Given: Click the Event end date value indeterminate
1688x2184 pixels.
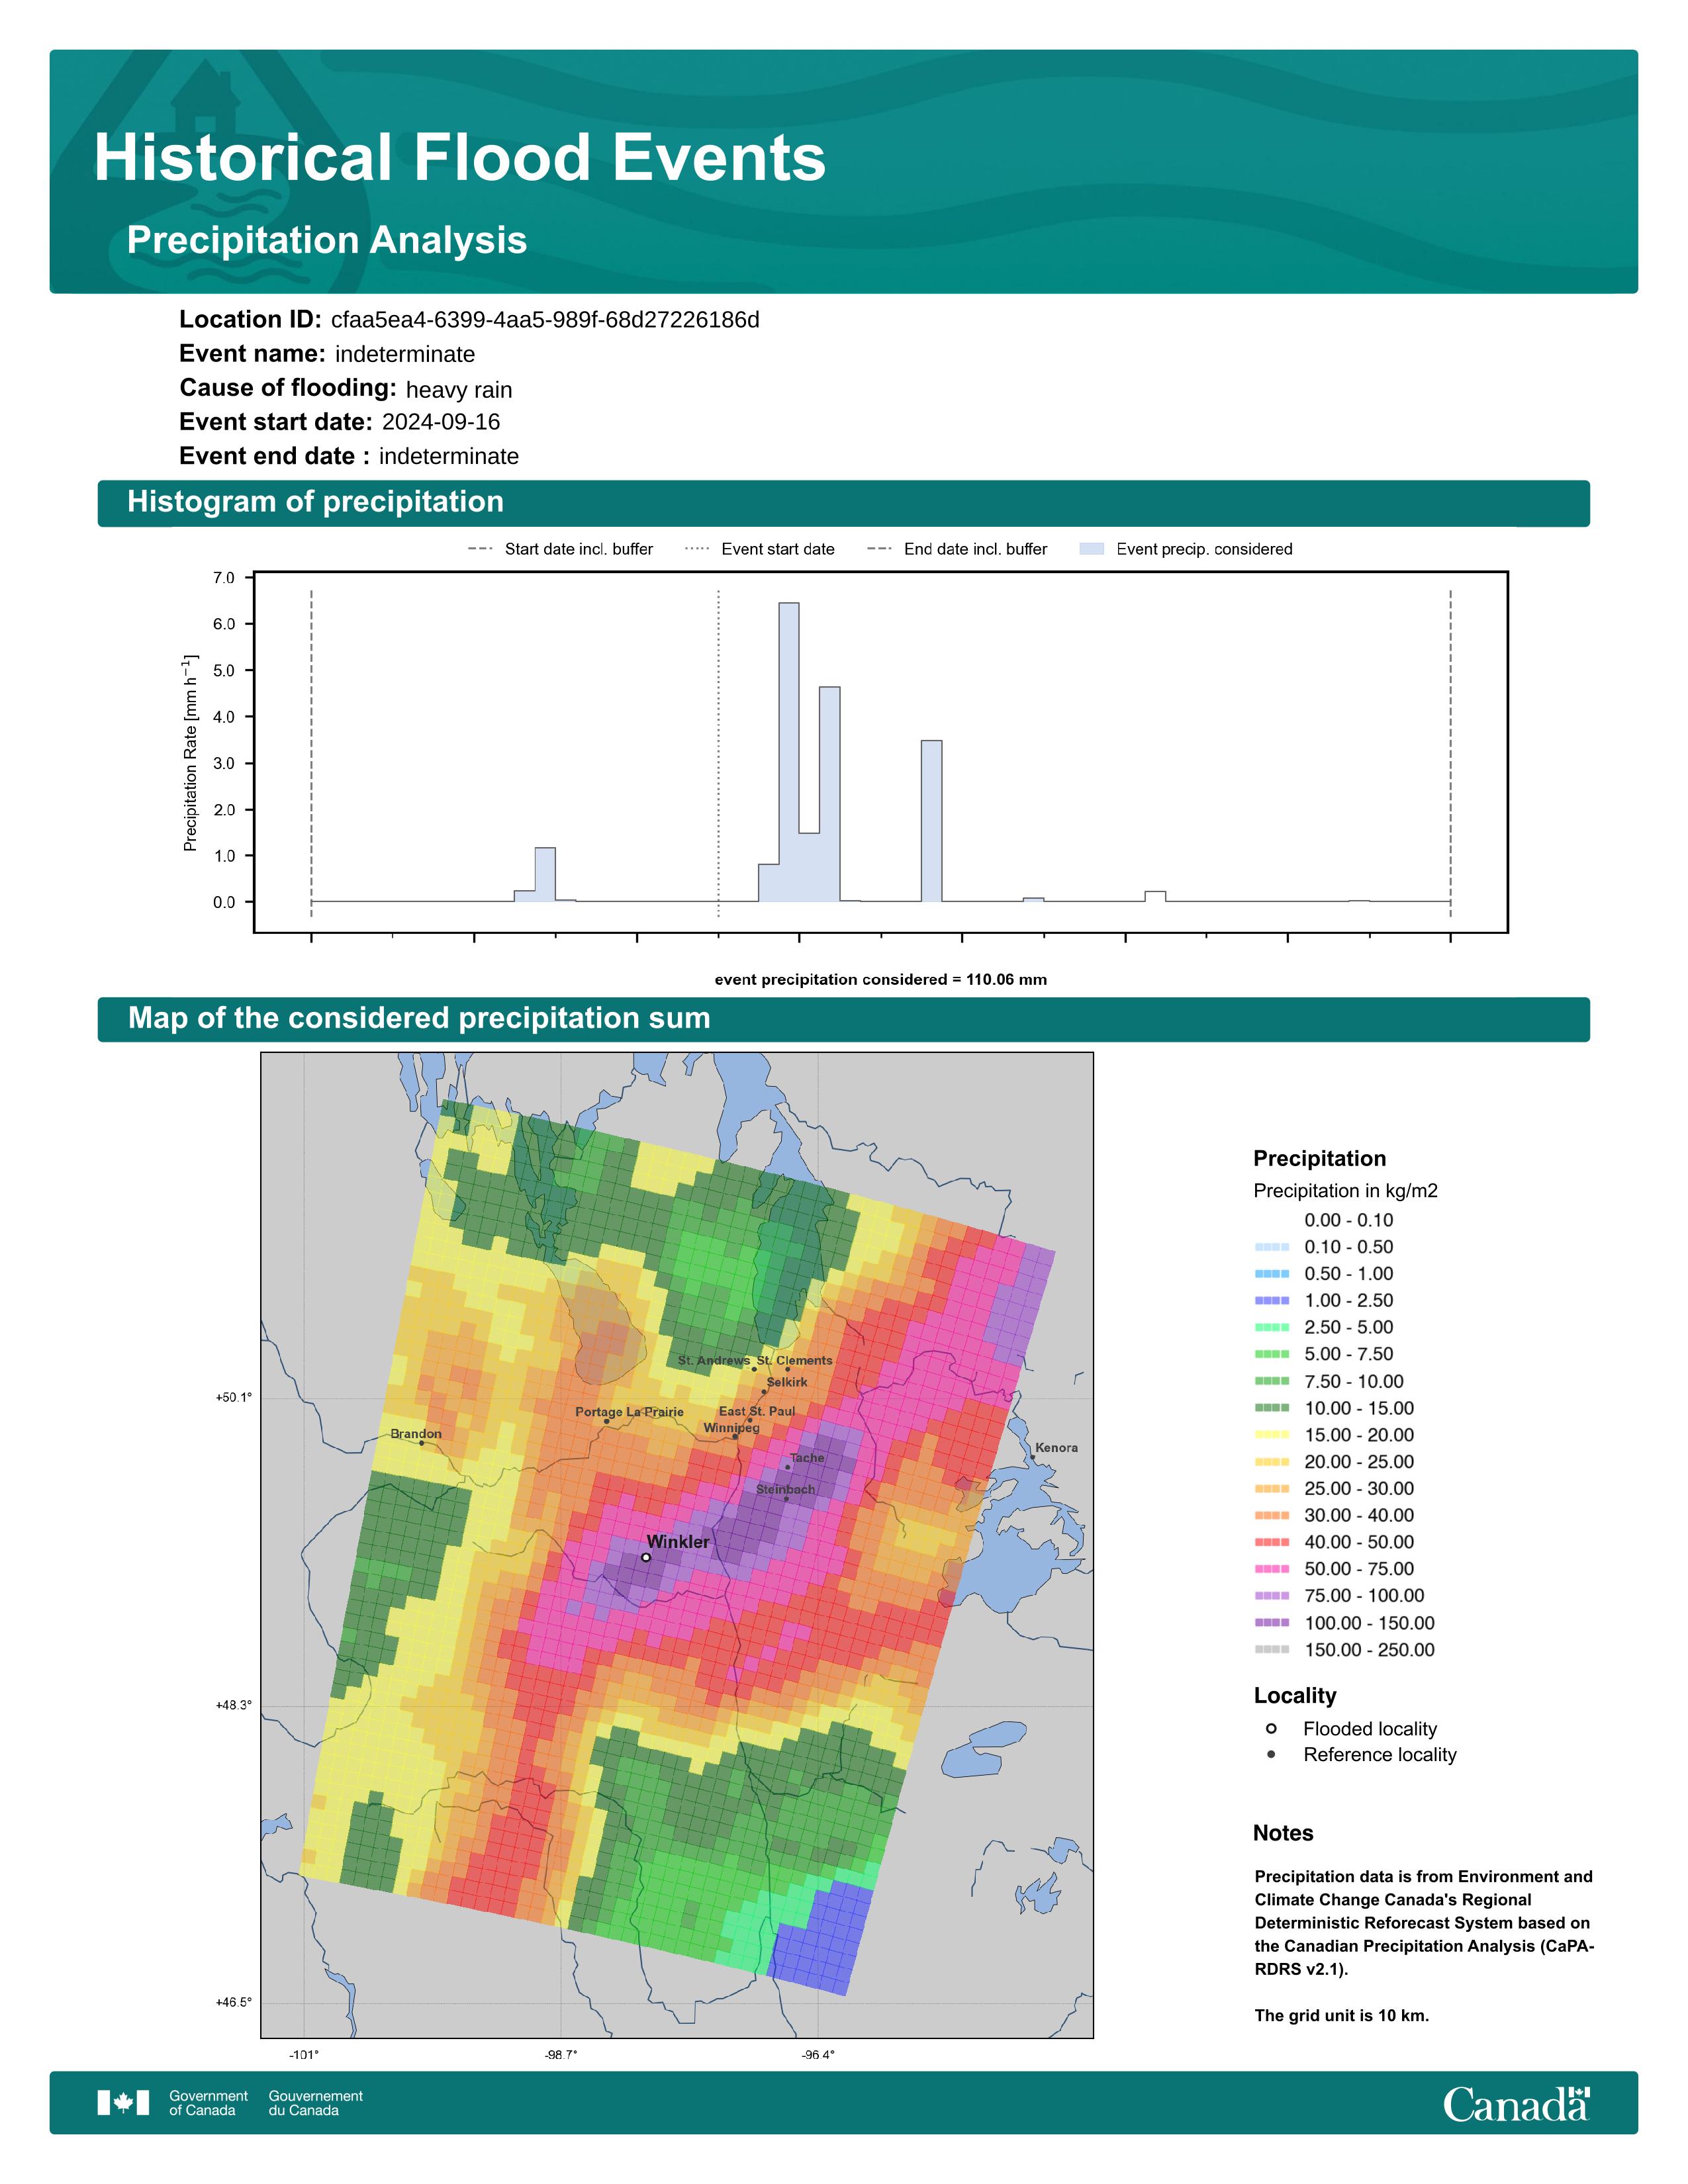Looking at the screenshot, I should tap(449, 457).
